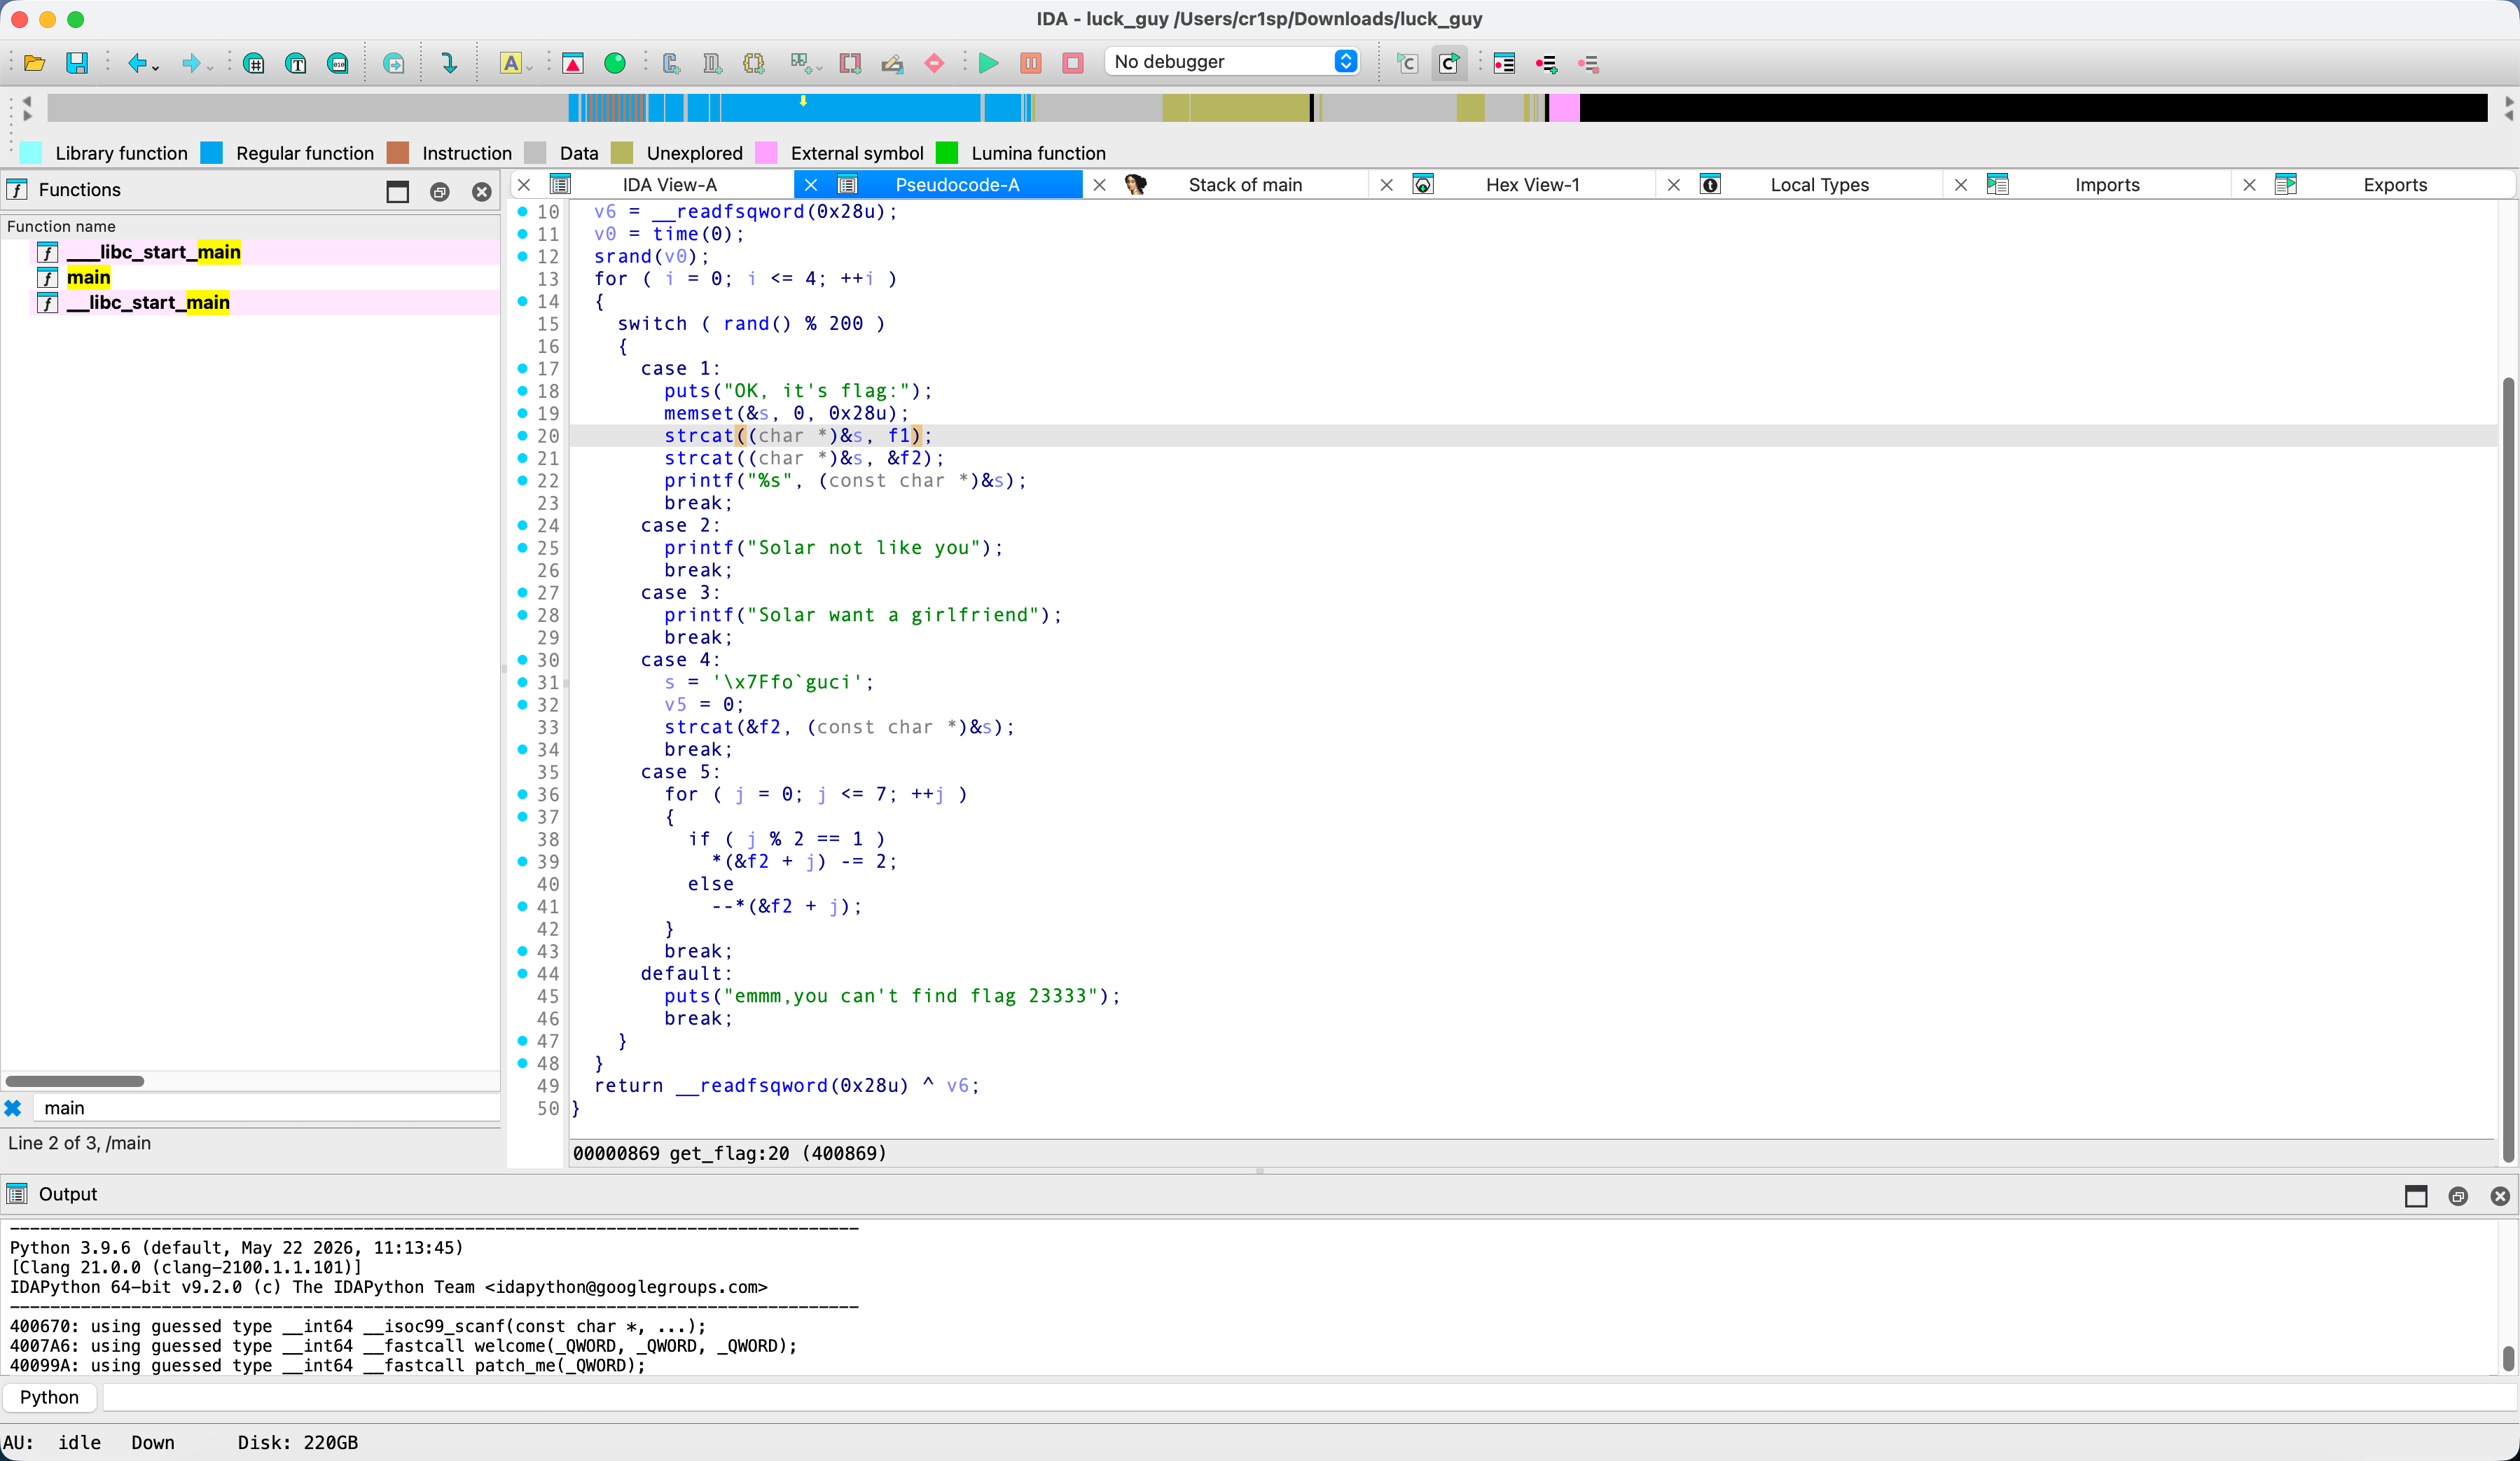Close the Pseudocode-A tab
The image size is (2520, 1461).
[811, 185]
